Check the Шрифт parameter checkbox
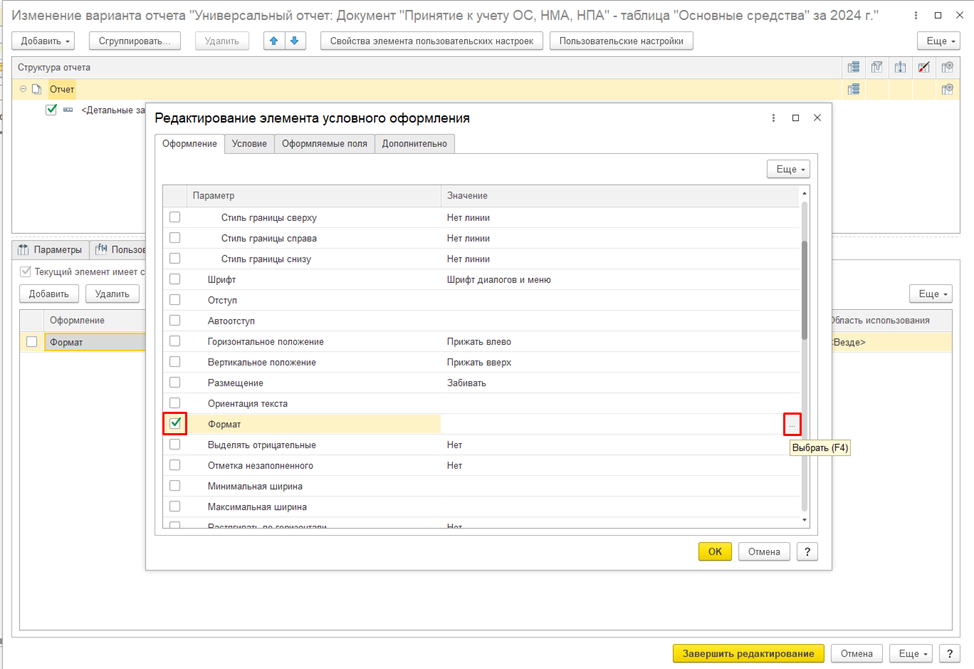Screen dimensions: 974x669 [175, 279]
